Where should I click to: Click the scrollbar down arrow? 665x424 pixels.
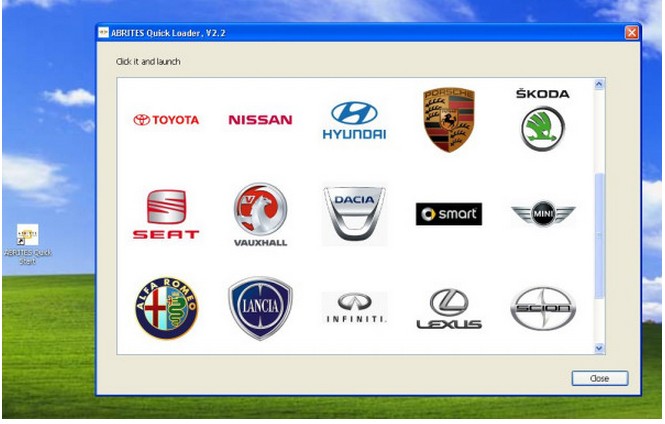coord(599,348)
